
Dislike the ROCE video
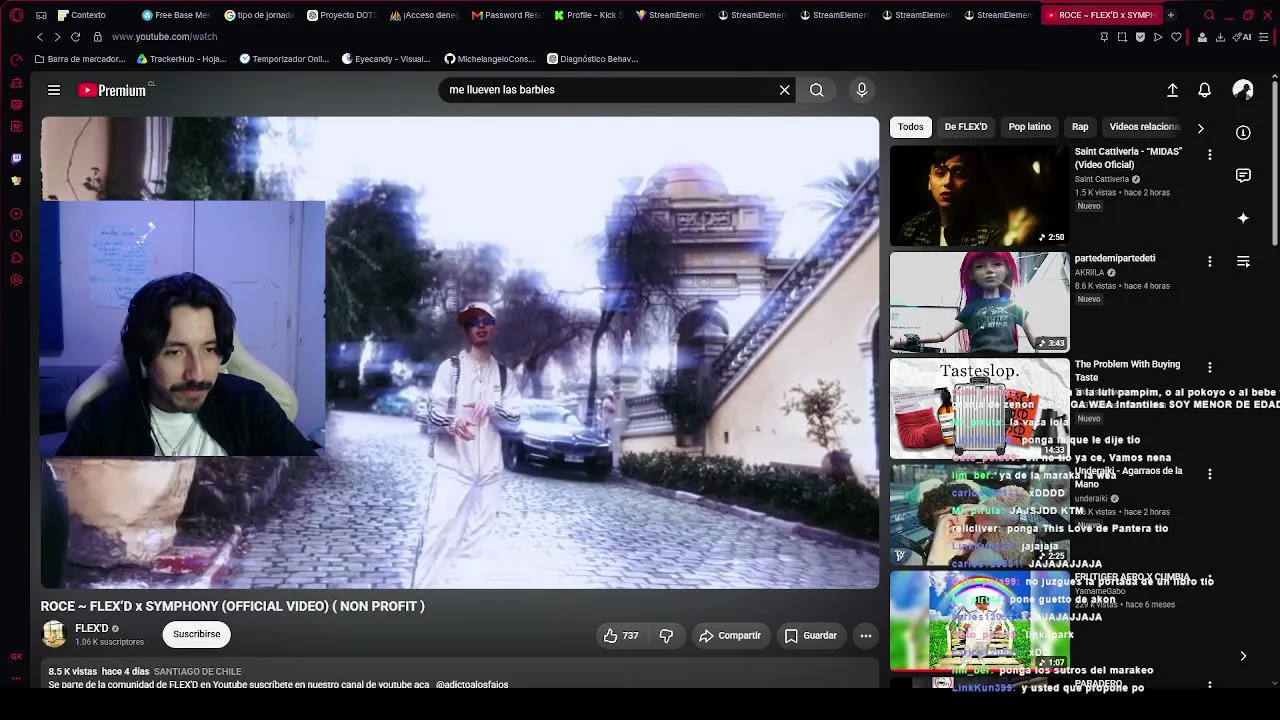coord(666,636)
